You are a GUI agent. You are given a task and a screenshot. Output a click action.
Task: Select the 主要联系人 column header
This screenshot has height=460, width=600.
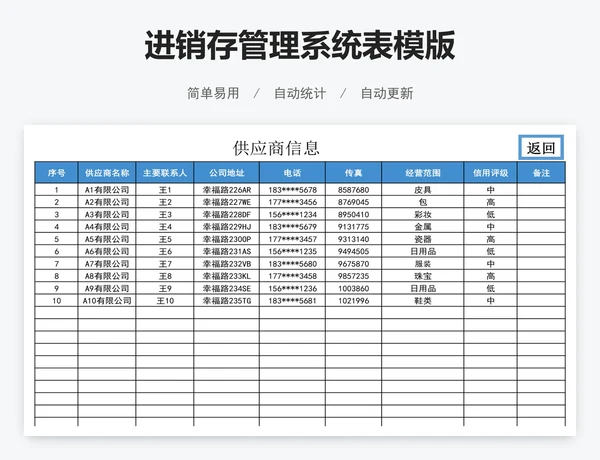pyautogui.click(x=165, y=173)
